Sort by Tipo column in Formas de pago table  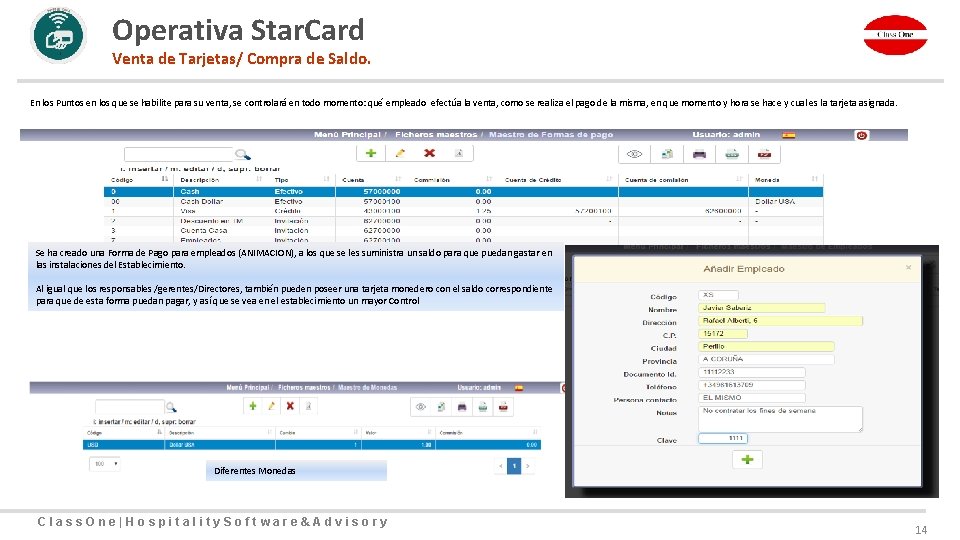302,179
